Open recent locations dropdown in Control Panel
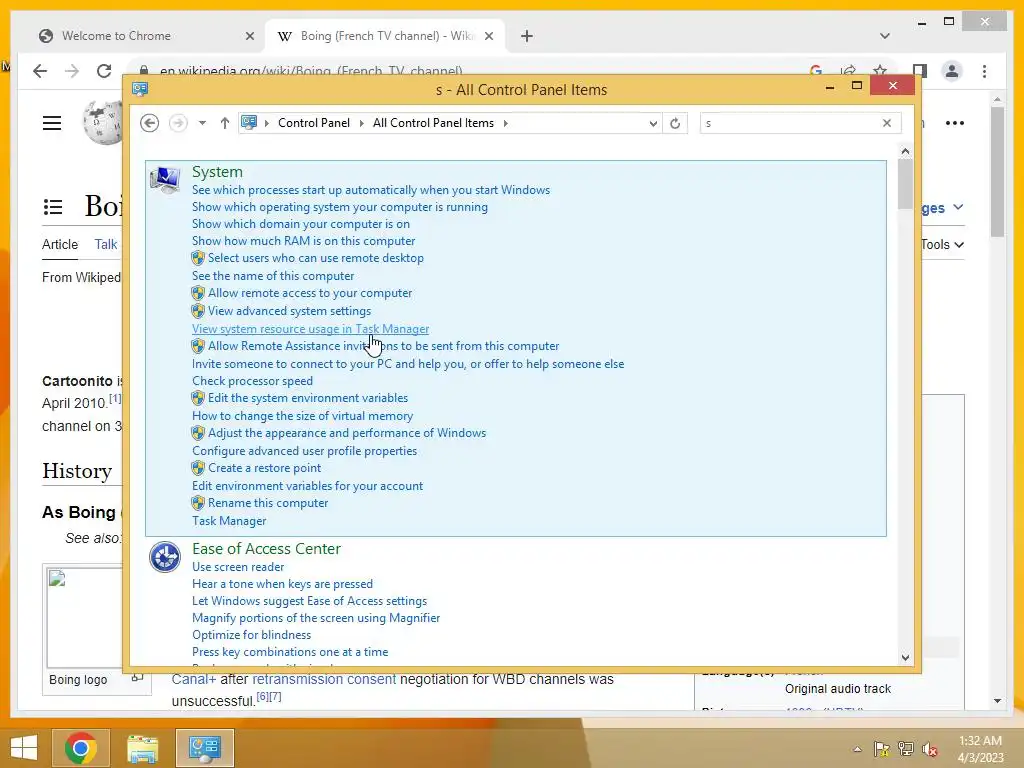The height and width of the screenshot is (768, 1024). point(202,123)
